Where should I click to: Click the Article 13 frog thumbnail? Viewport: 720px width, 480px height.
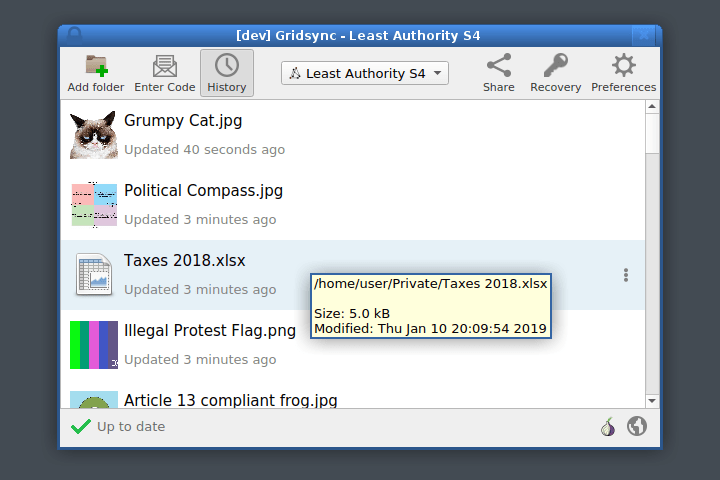point(94,400)
